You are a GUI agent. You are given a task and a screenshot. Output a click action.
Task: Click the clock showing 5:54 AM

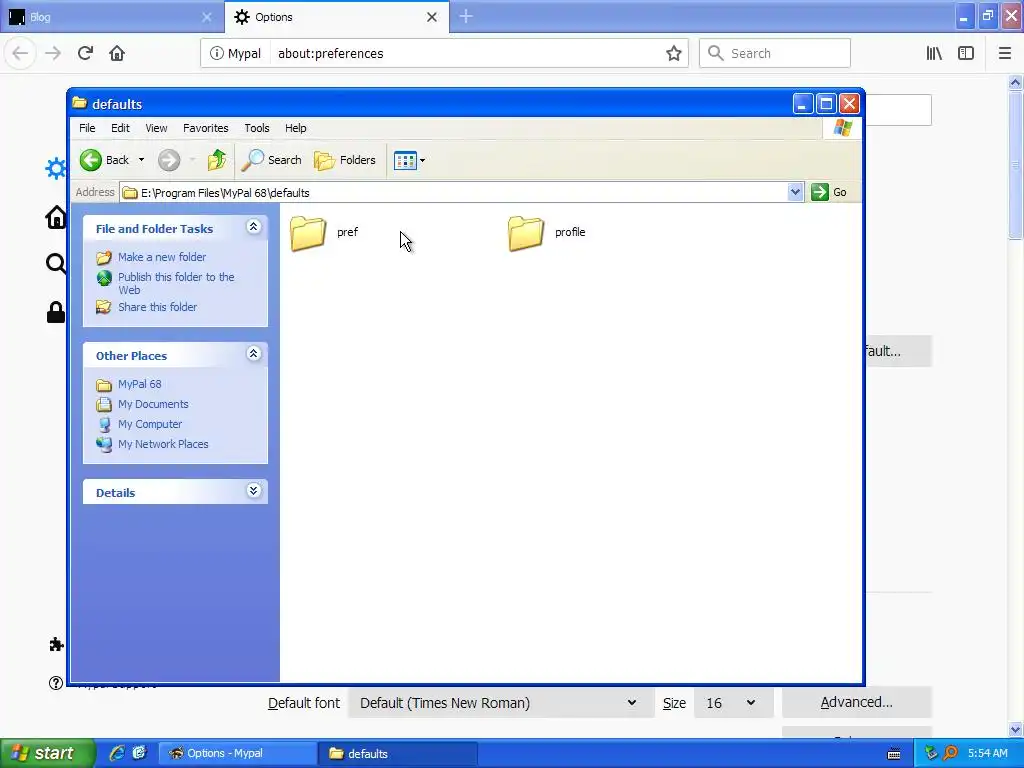[x=987, y=753]
